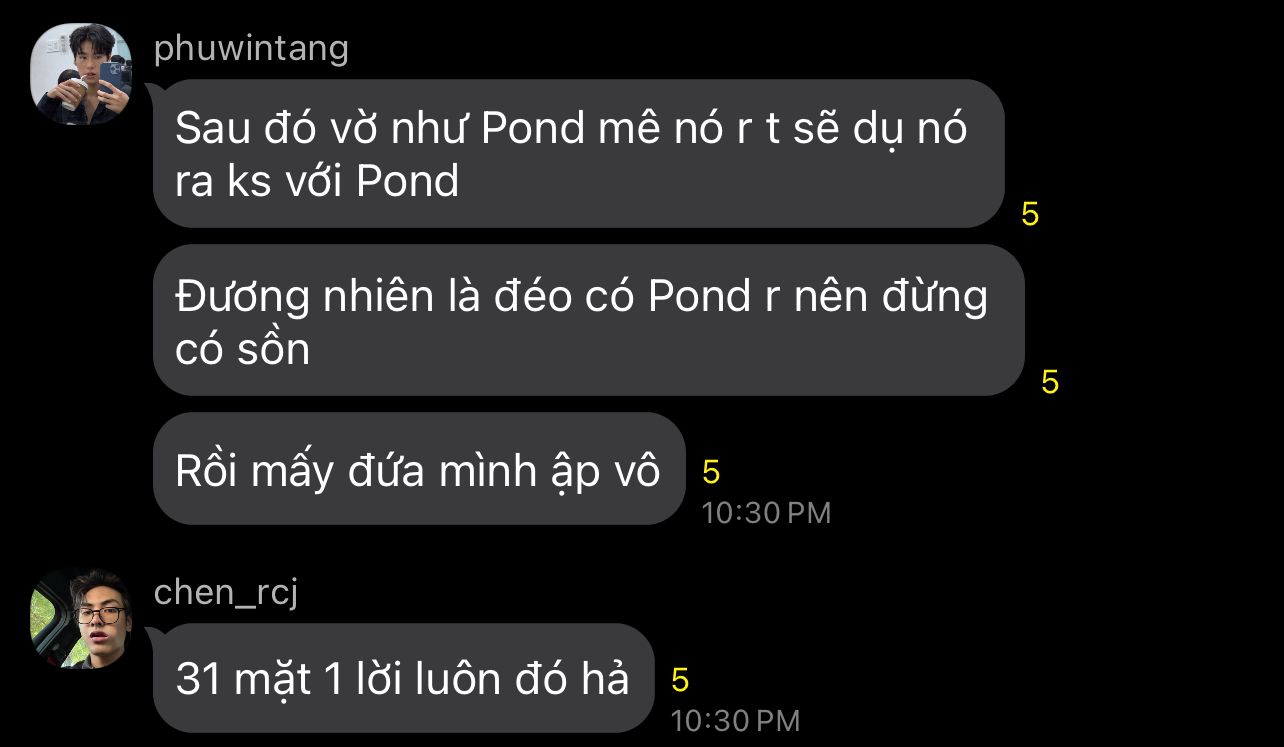
Task: Click the 10:30 PM timestamp under phuwintang's messages
Action: [766, 513]
